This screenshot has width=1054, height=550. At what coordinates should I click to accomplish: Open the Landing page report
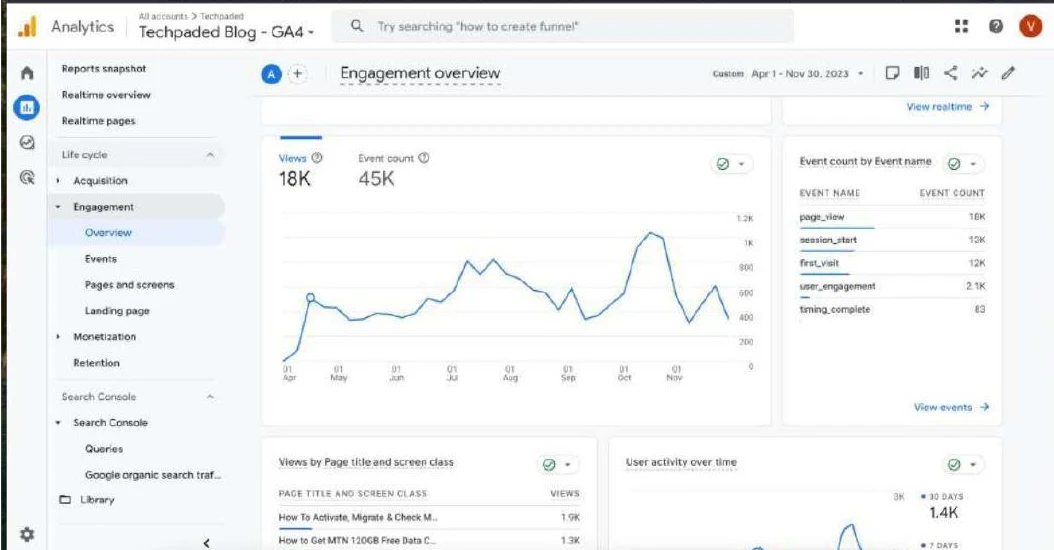(117, 311)
